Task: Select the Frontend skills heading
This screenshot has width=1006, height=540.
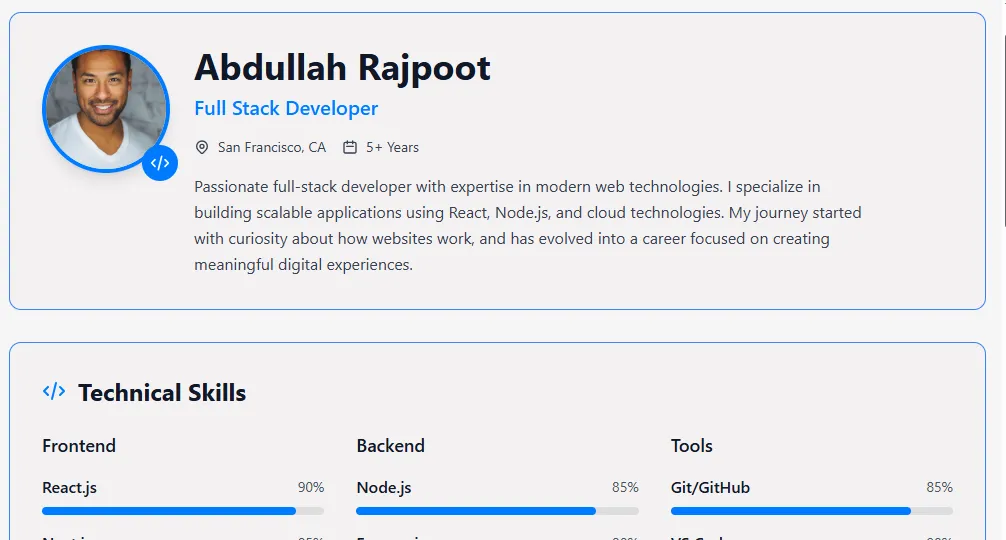Action: [79, 446]
